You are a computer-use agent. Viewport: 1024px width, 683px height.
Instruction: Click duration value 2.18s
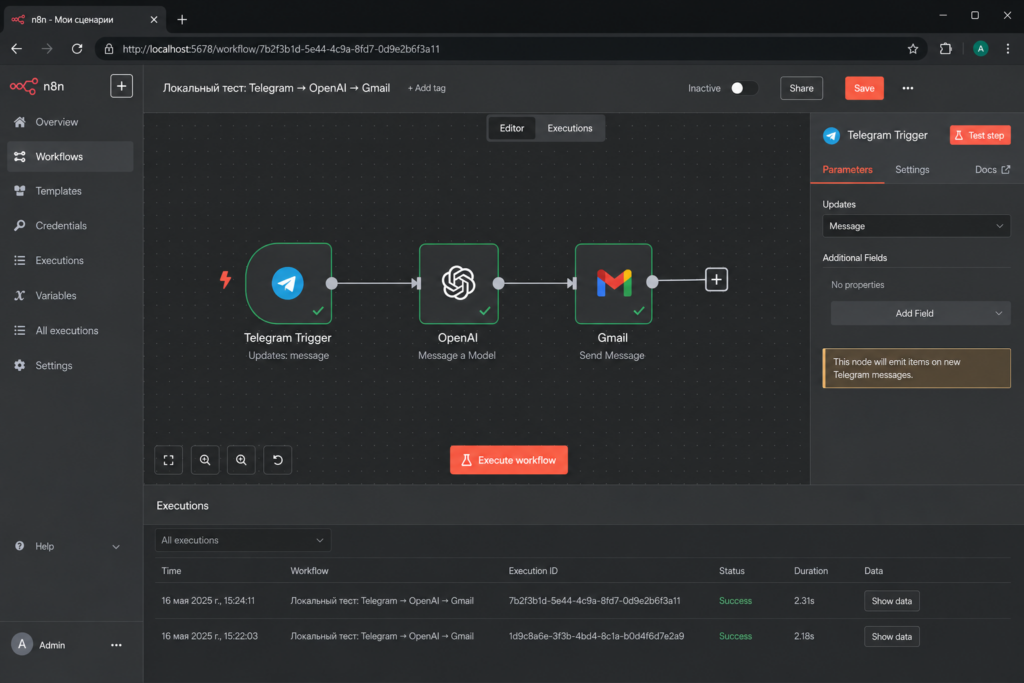tap(804, 636)
